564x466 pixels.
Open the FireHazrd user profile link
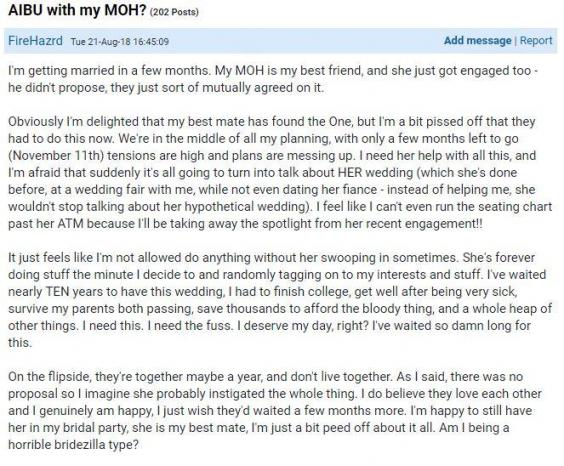[35, 40]
